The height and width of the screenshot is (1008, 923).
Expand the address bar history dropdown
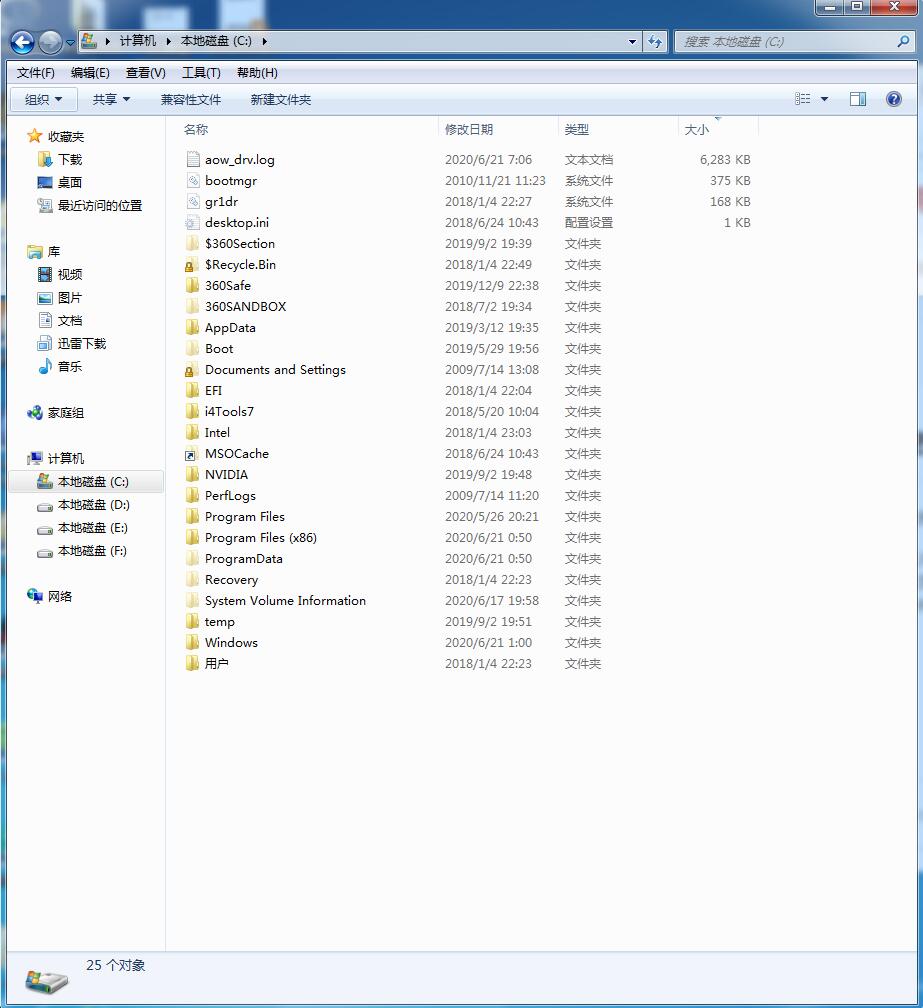pos(632,42)
